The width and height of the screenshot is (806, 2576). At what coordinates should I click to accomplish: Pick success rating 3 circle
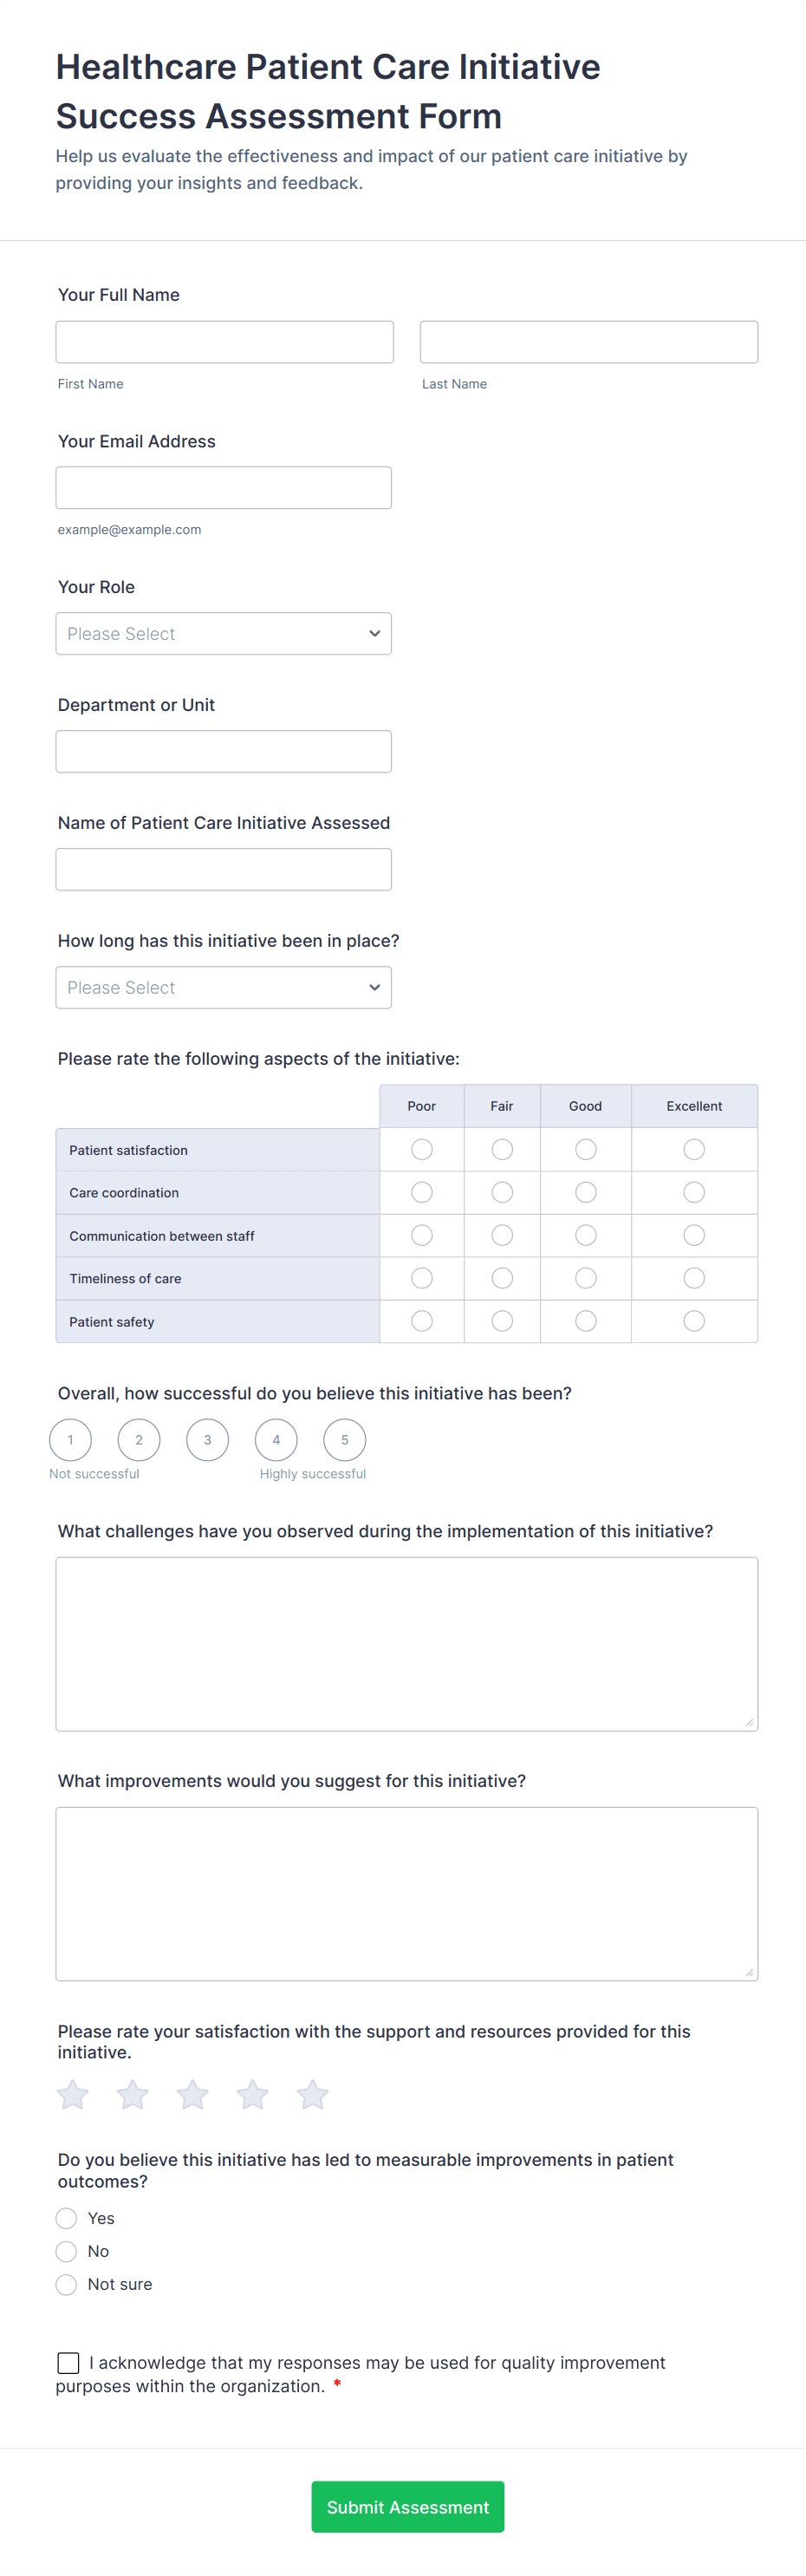point(208,1440)
